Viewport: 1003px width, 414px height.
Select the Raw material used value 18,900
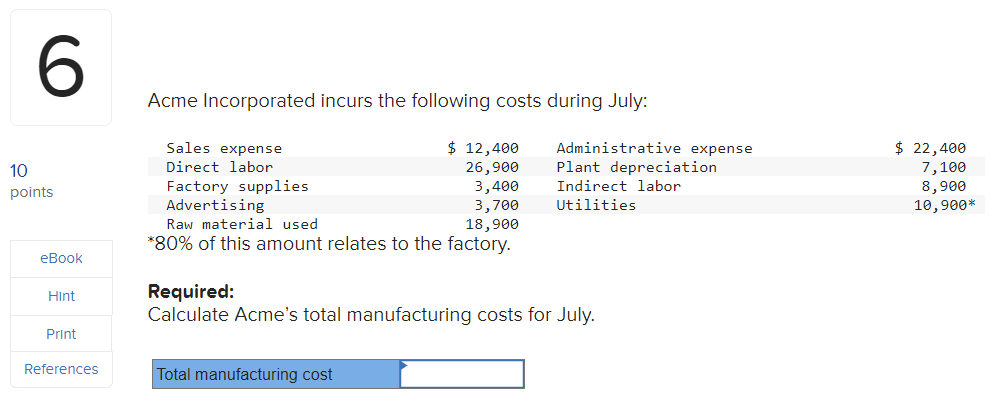pos(491,225)
